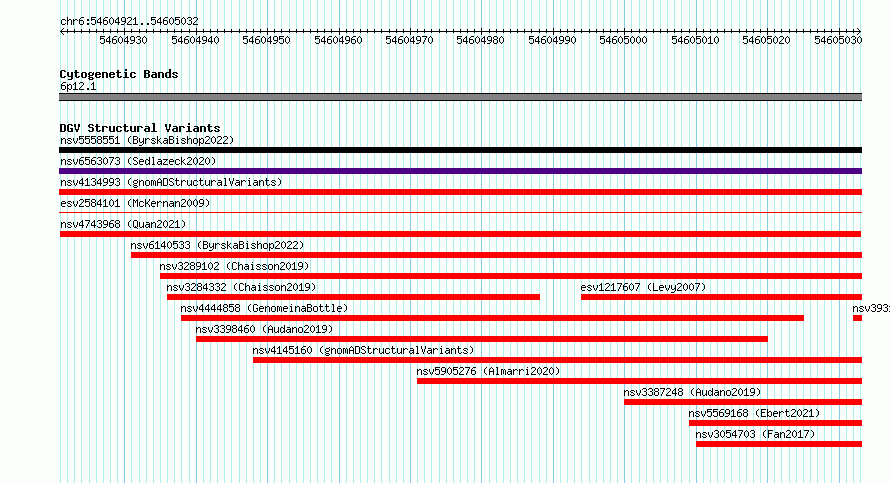Open nsv3289102 (Chaisson2019) variant label
The height and width of the screenshot is (483, 890).
click(234, 266)
